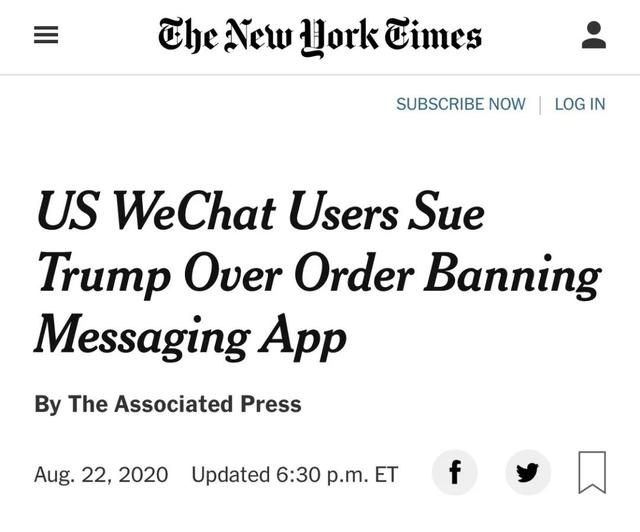
Task: Click the word "By" before the author
Action: (47, 404)
